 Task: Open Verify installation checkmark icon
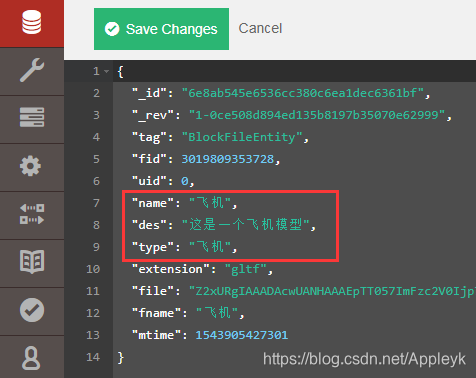[32, 310]
